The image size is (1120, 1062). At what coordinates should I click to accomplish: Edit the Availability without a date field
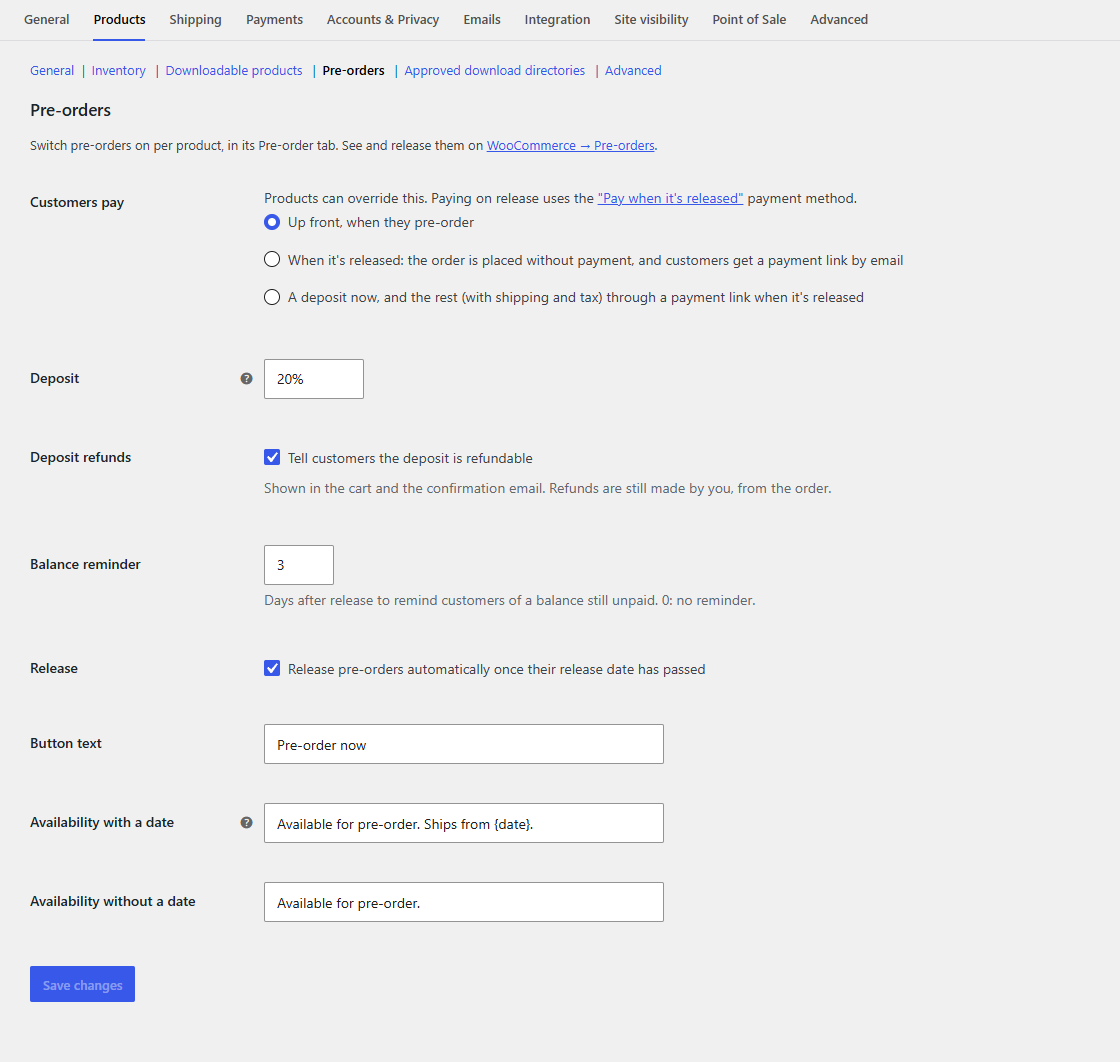pyautogui.click(x=464, y=902)
